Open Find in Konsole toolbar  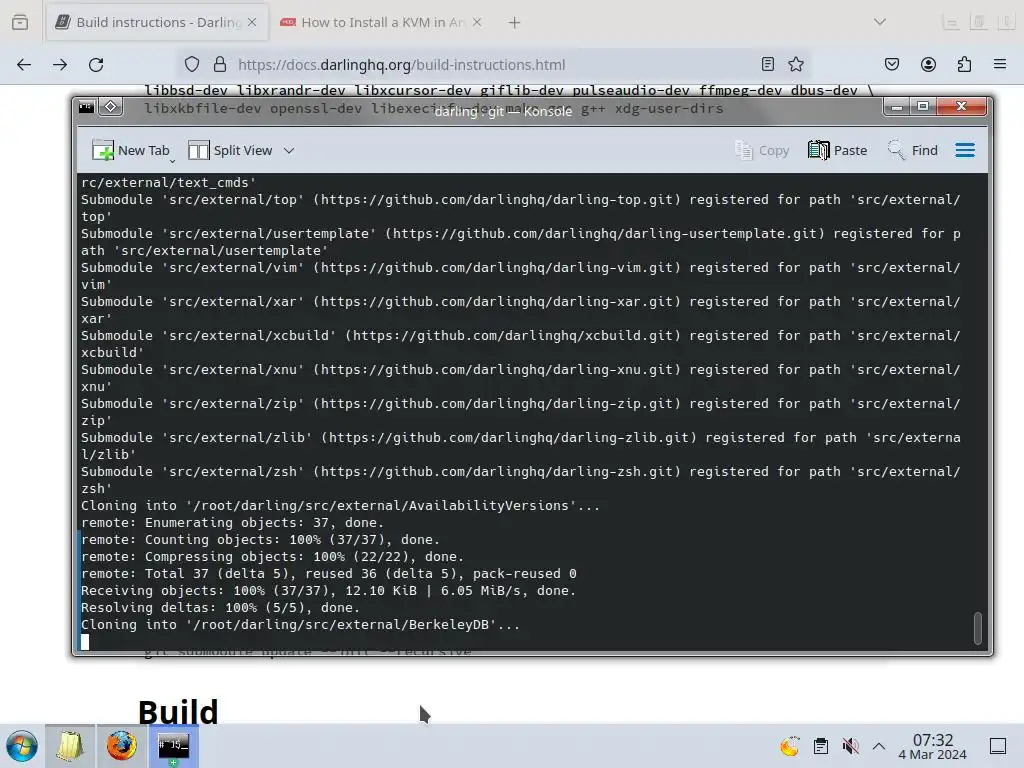click(x=912, y=151)
